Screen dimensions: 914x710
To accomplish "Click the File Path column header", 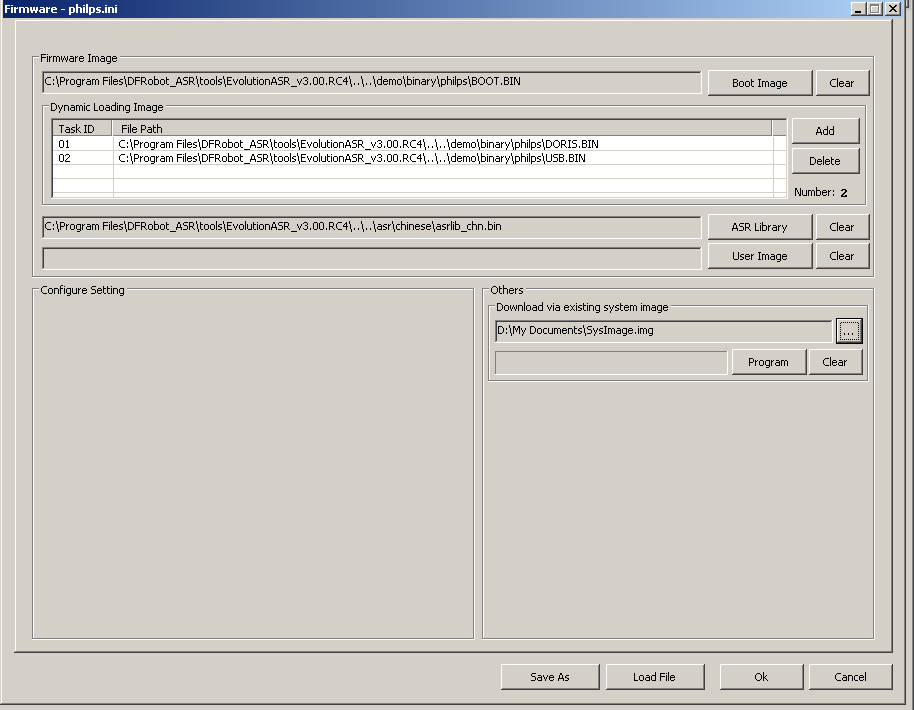I will (442, 129).
